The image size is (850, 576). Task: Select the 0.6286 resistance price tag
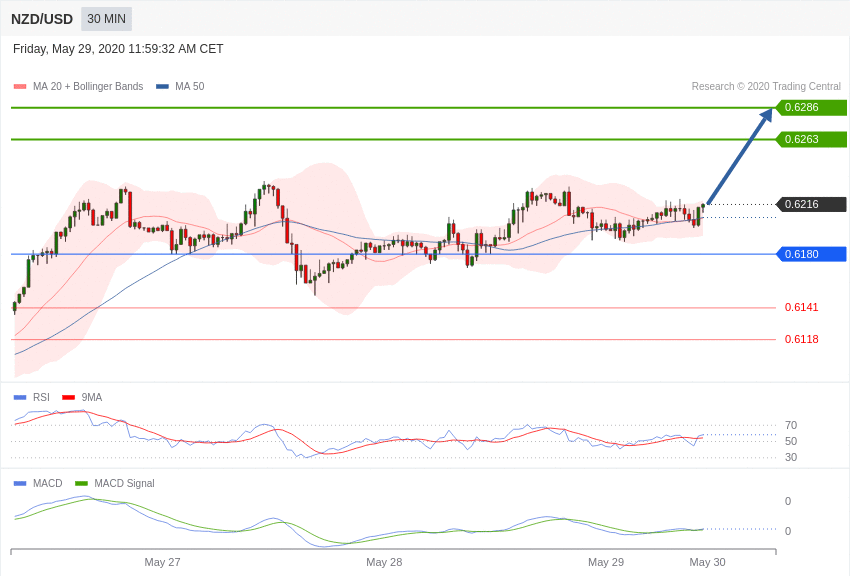811,107
